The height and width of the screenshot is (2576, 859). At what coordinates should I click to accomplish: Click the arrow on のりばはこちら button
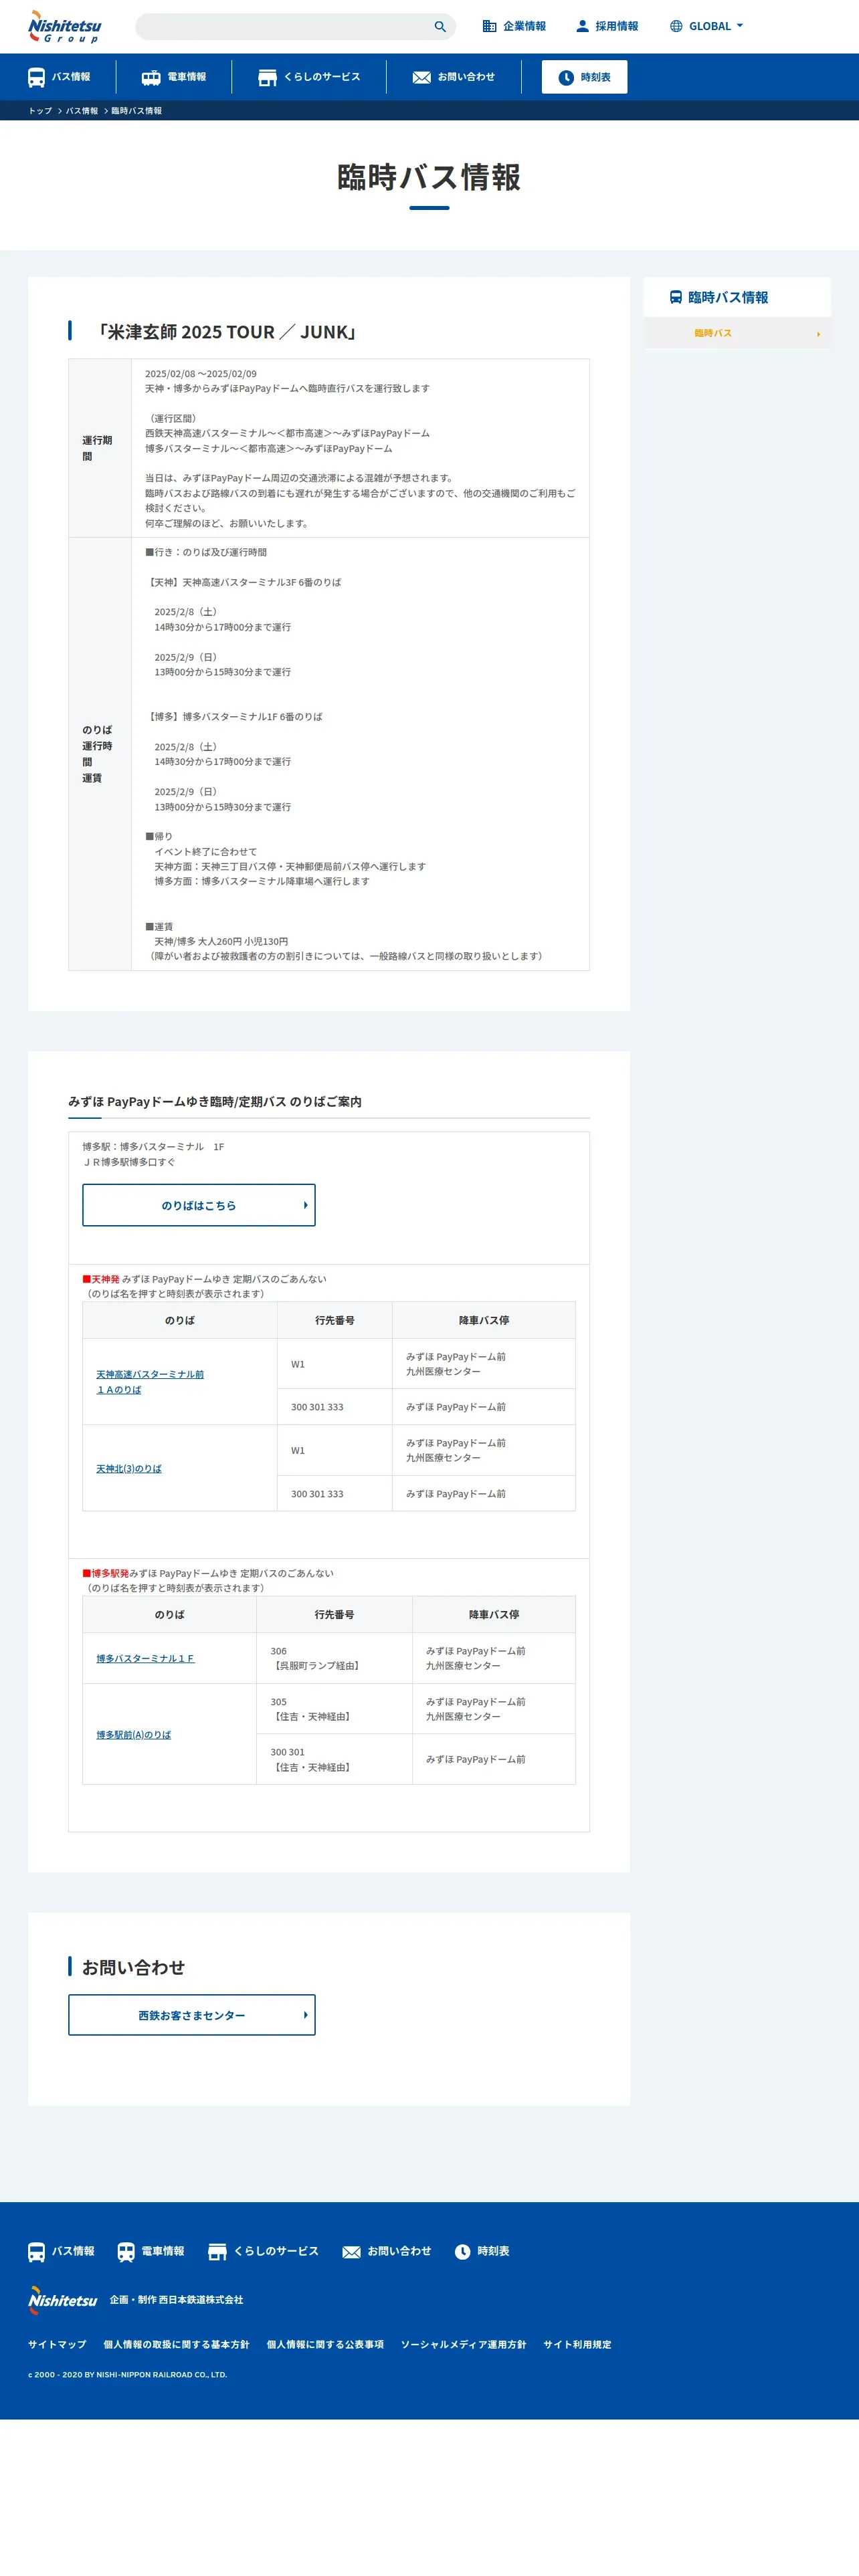305,1205
